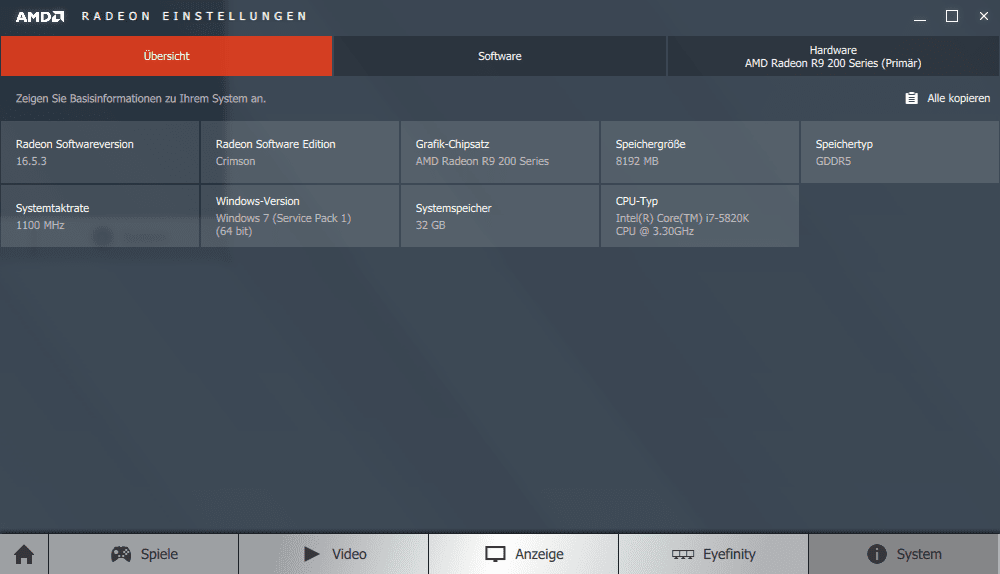
Task: Switch to the Hardware tab
Action: coord(833,56)
